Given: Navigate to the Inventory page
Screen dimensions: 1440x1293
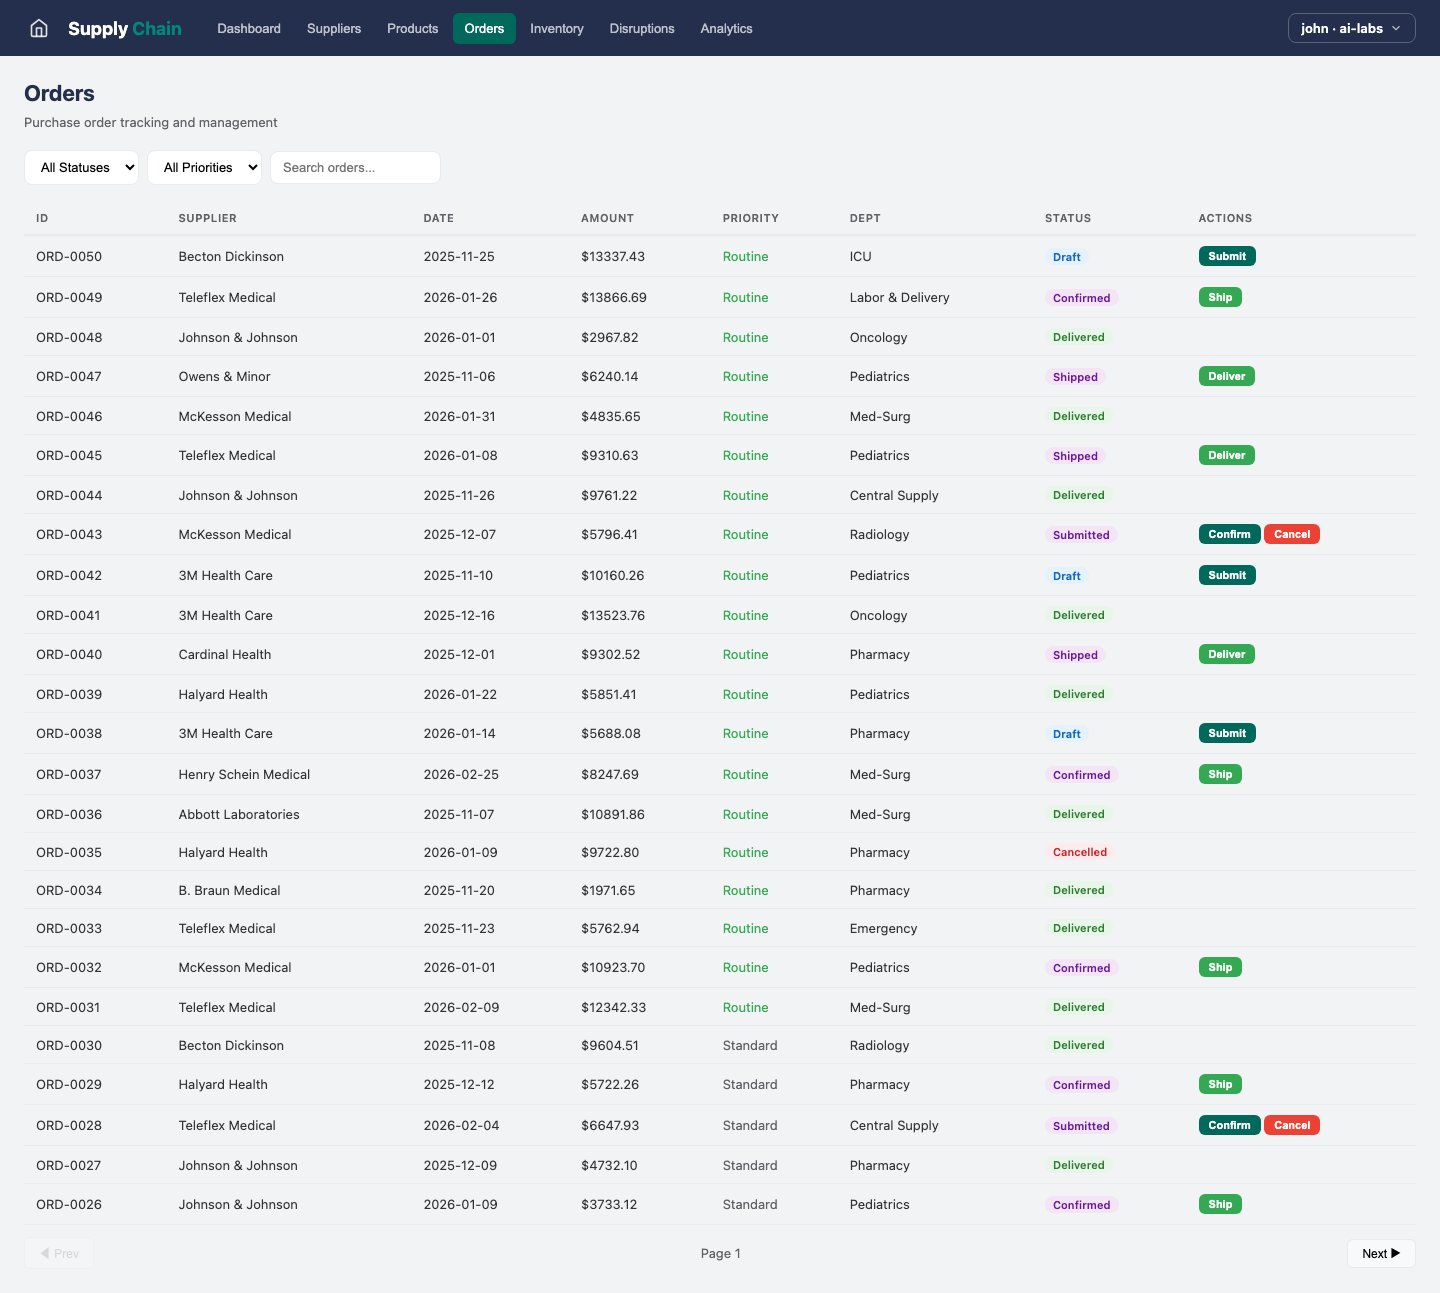Looking at the screenshot, I should click(556, 28).
